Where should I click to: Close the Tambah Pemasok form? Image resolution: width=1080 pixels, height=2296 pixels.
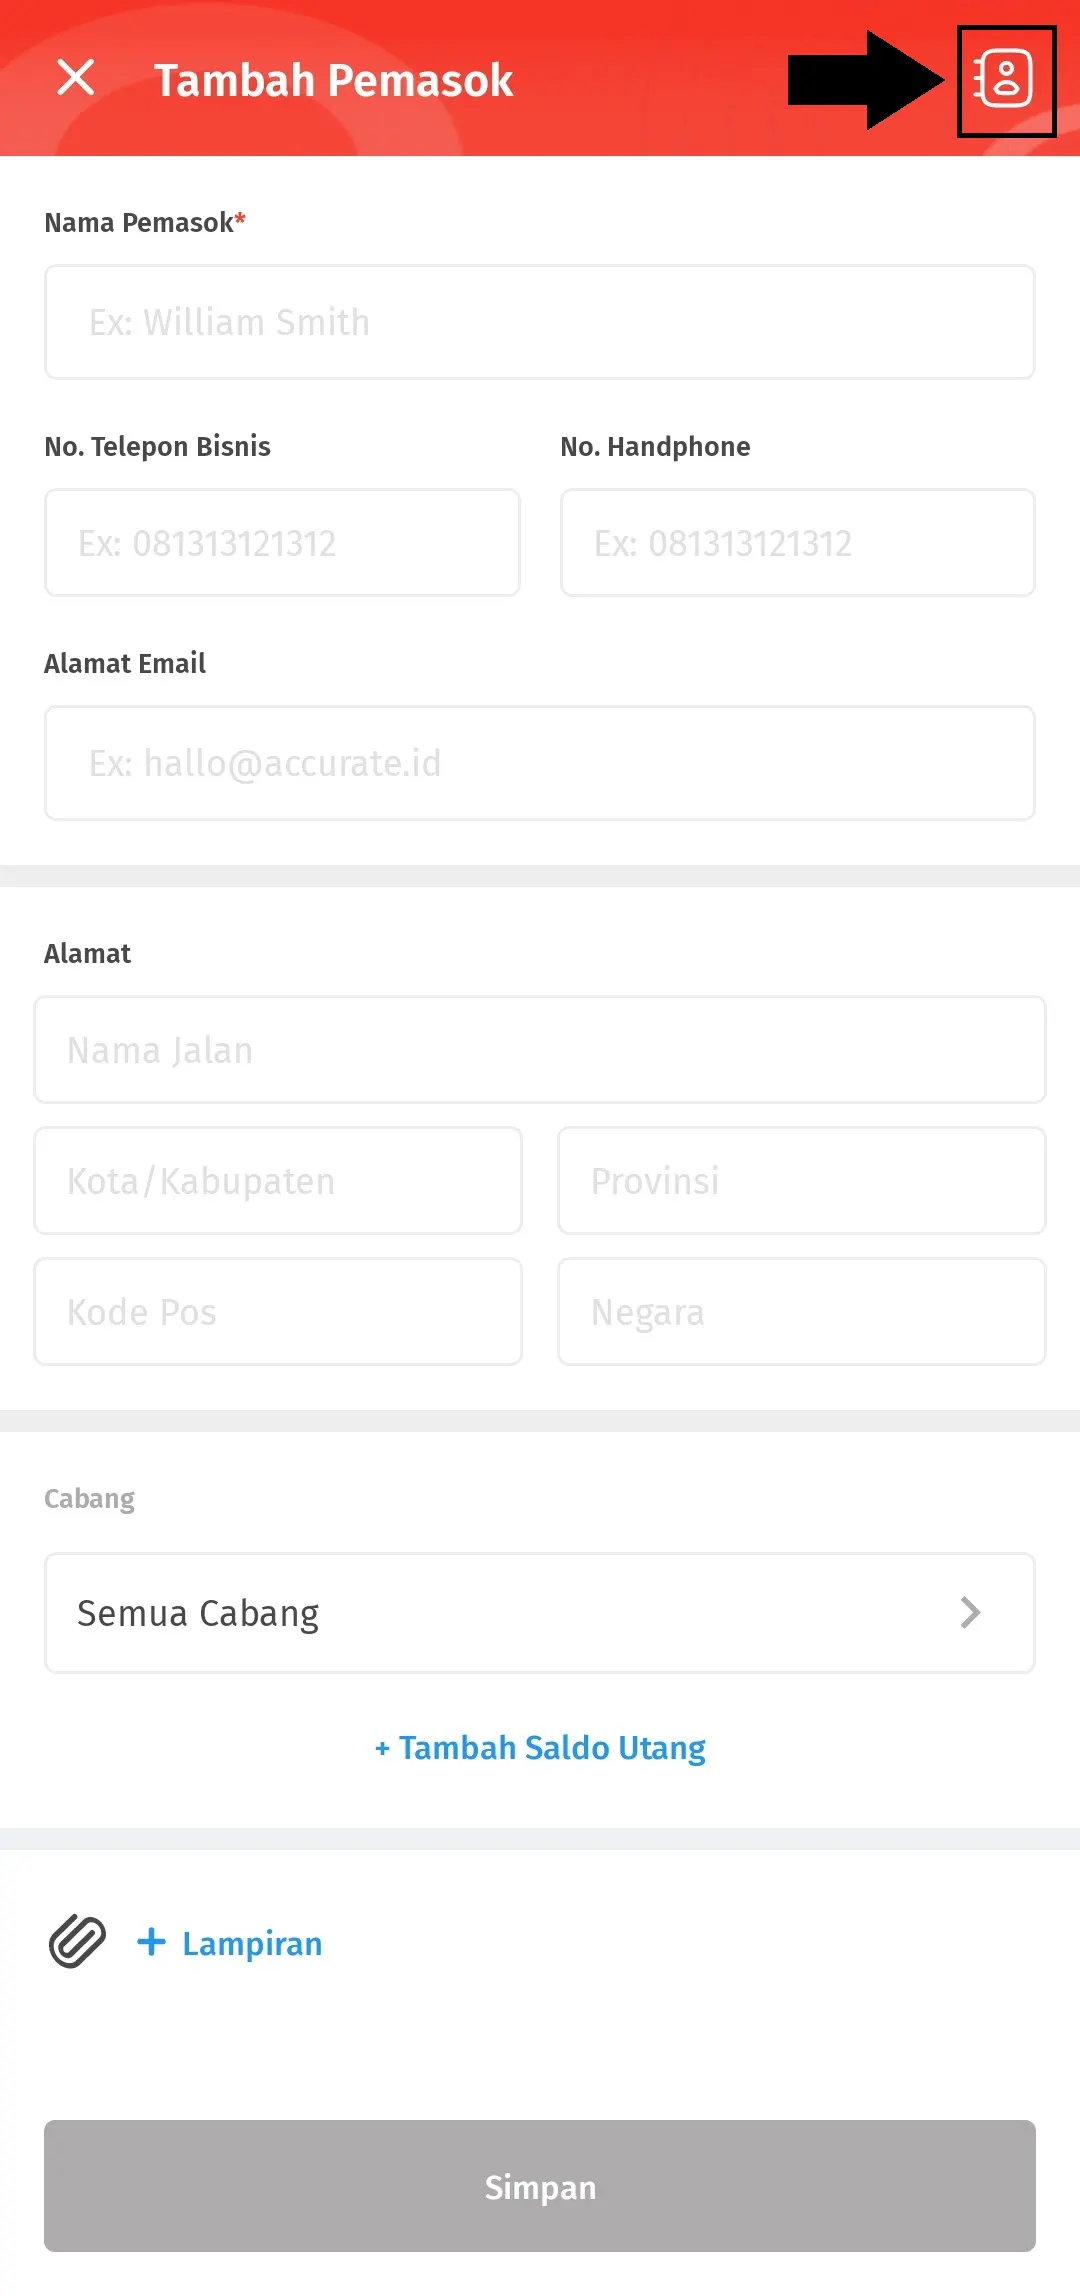(75, 78)
